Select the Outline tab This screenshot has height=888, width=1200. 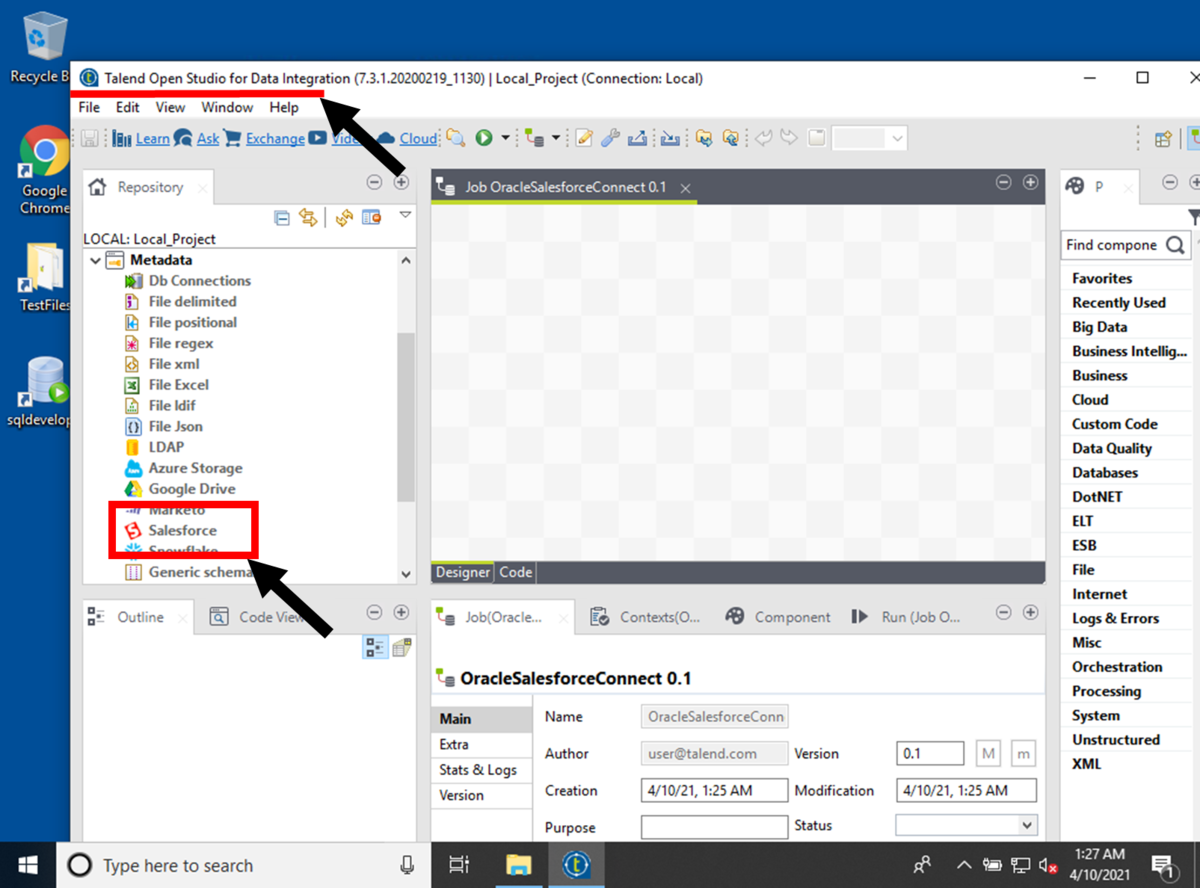[x=140, y=617]
